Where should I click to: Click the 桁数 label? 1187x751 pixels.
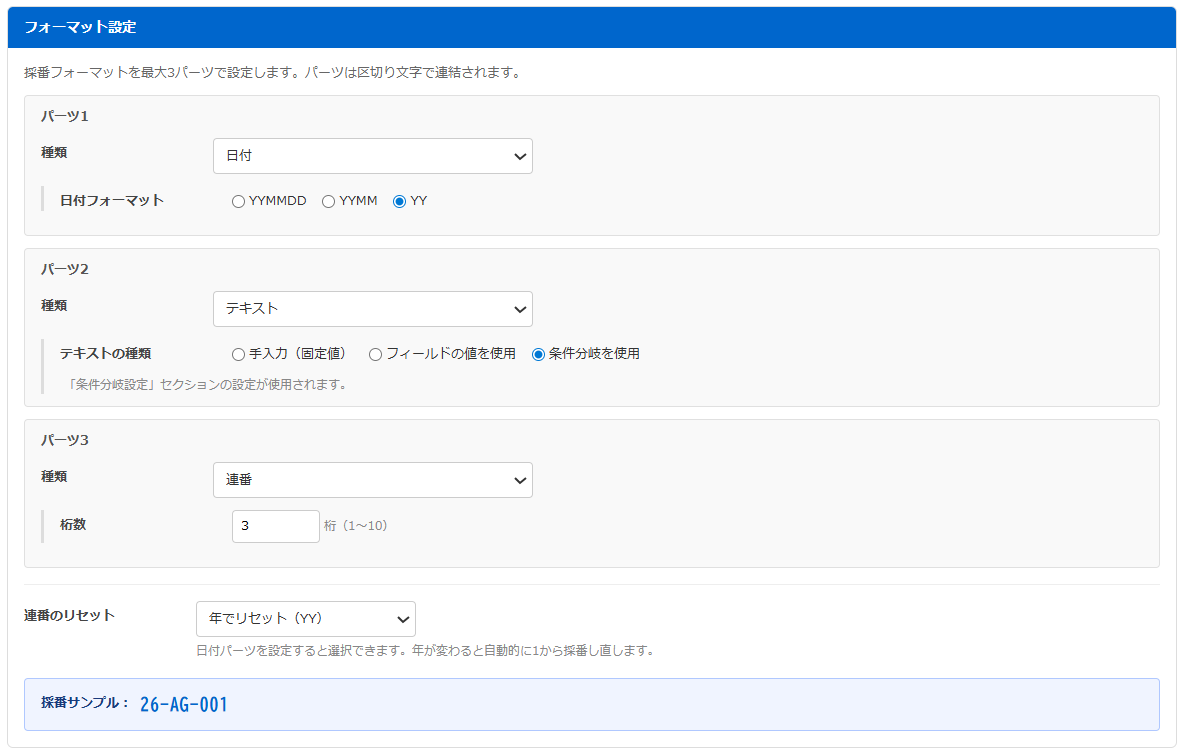click(73, 525)
